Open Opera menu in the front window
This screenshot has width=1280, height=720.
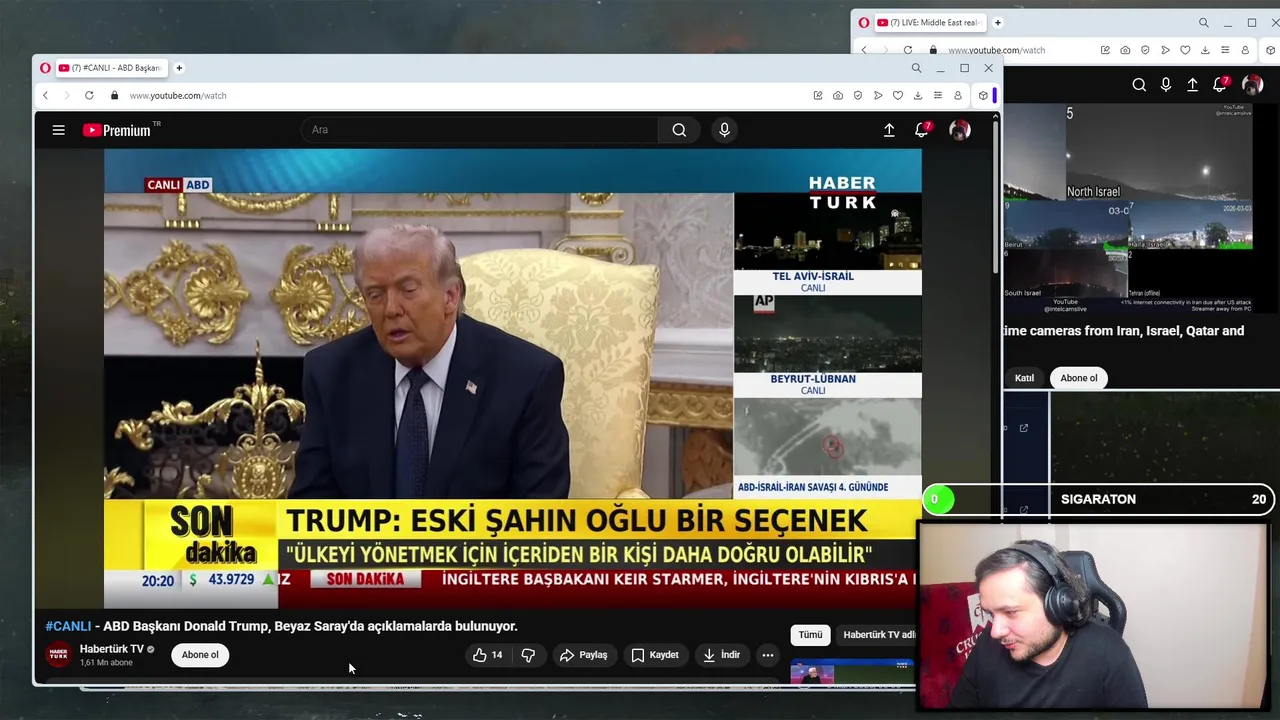tap(45, 68)
